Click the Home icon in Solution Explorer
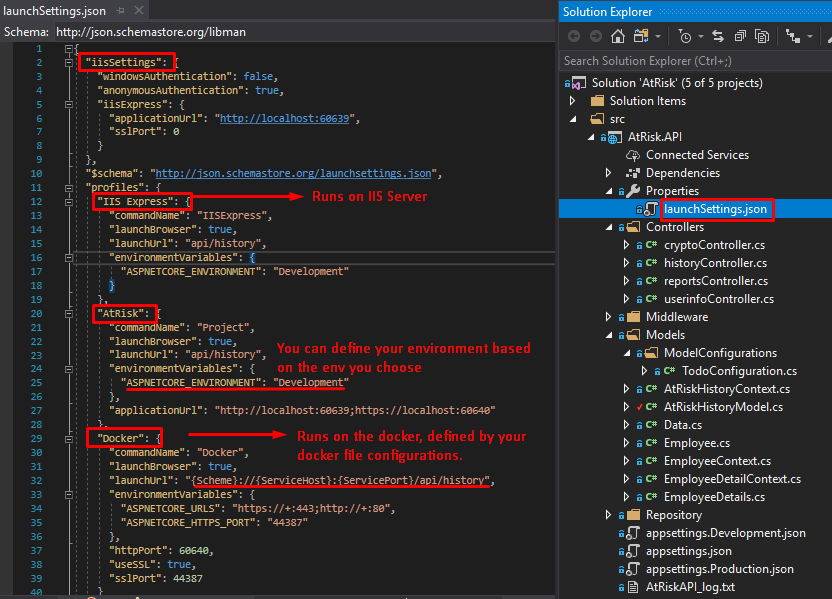832x599 pixels. point(618,36)
